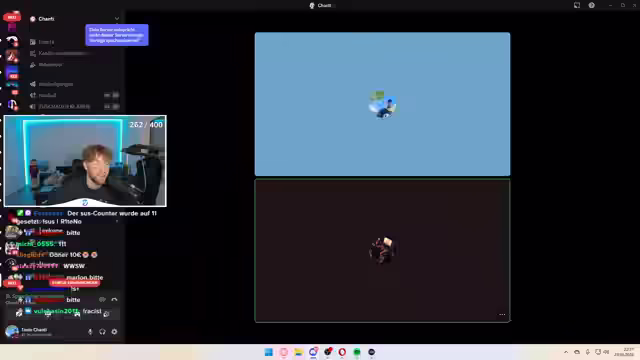This screenshot has width=640, height=360.
Task: Open the Opera browser taskbar icon
Action: click(342, 352)
